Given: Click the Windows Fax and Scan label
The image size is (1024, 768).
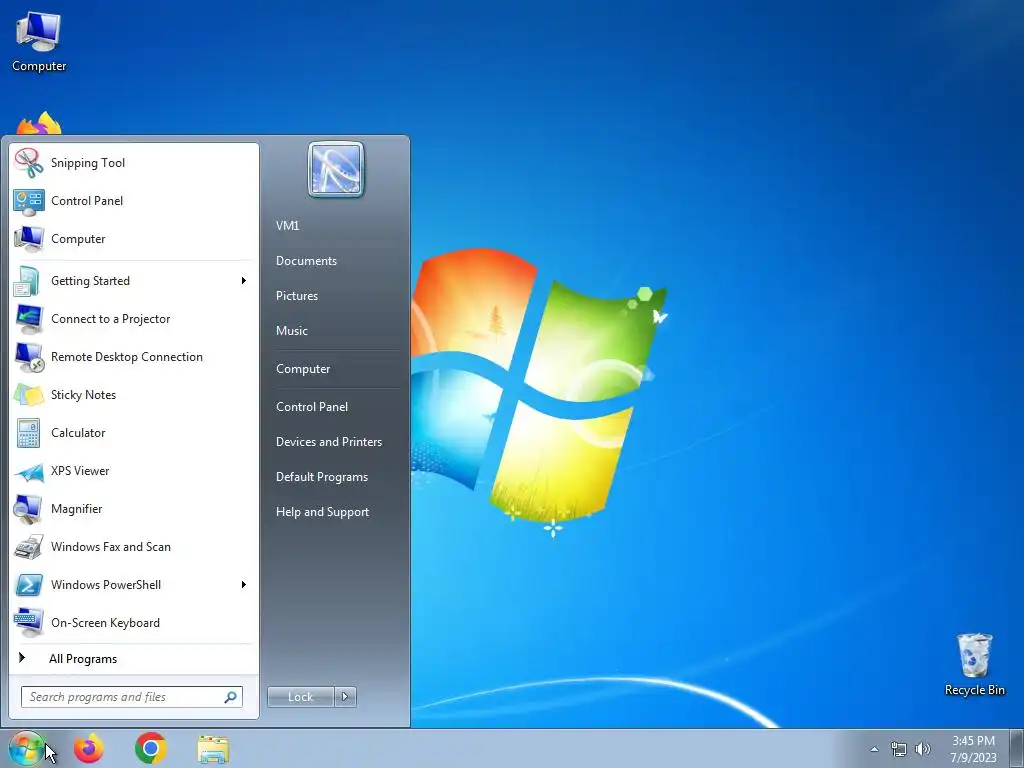Looking at the screenshot, I should click(110, 547).
